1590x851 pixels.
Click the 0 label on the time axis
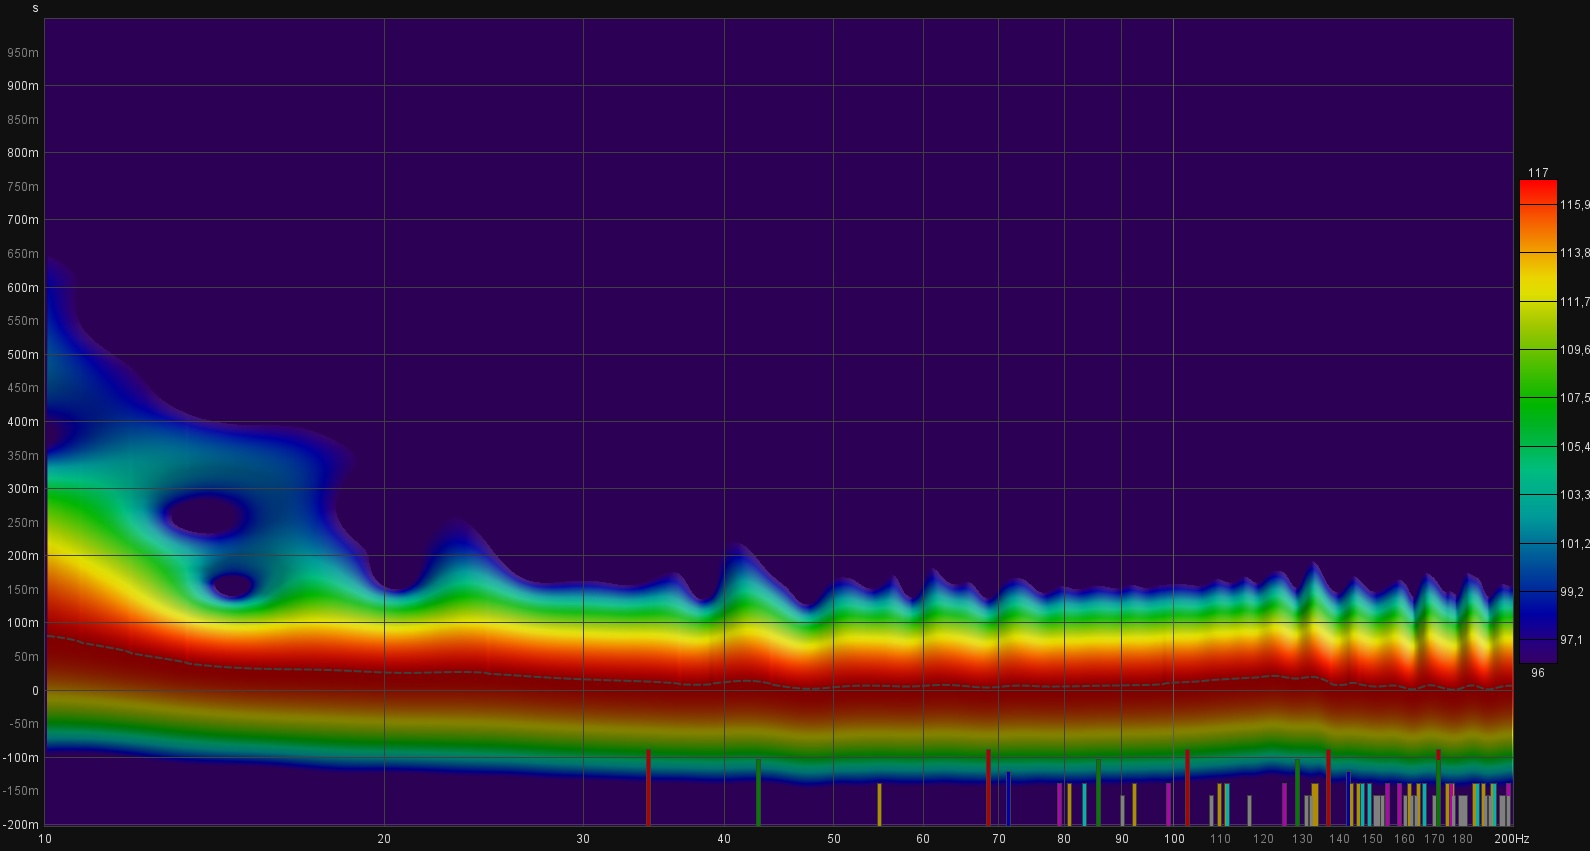pos(35,691)
